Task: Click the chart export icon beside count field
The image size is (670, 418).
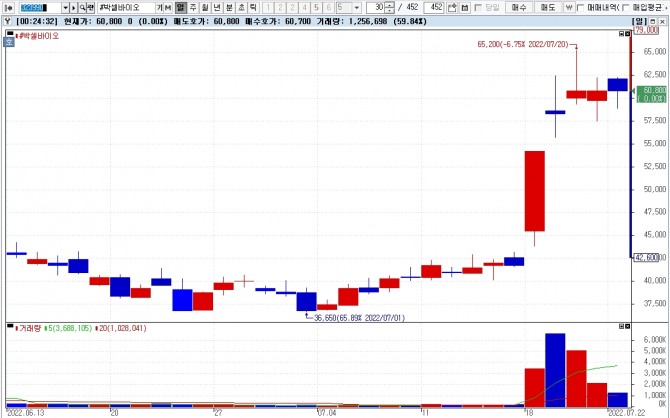Action: (x=452, y=8)
